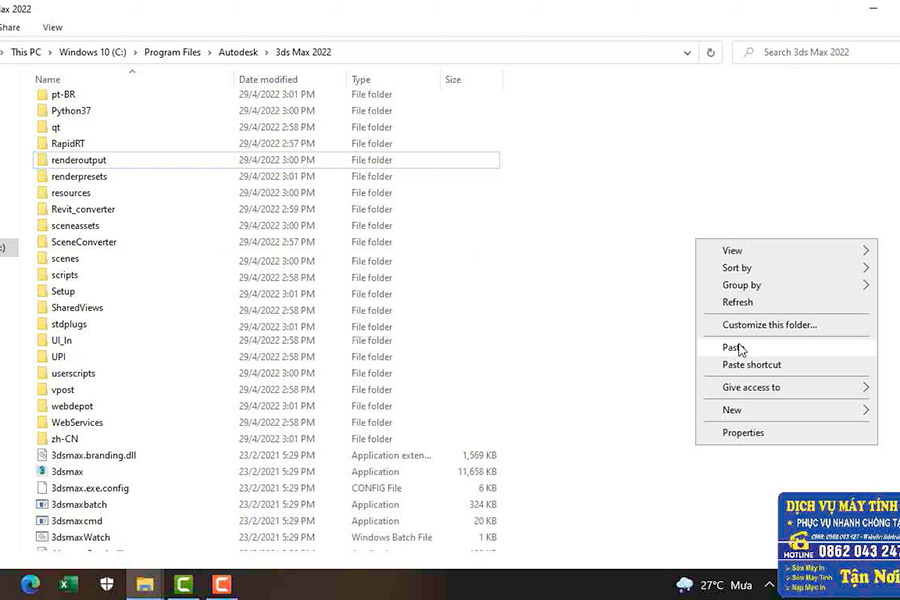
Task: Open the View ribbon tab
Action: click(52, 27)
